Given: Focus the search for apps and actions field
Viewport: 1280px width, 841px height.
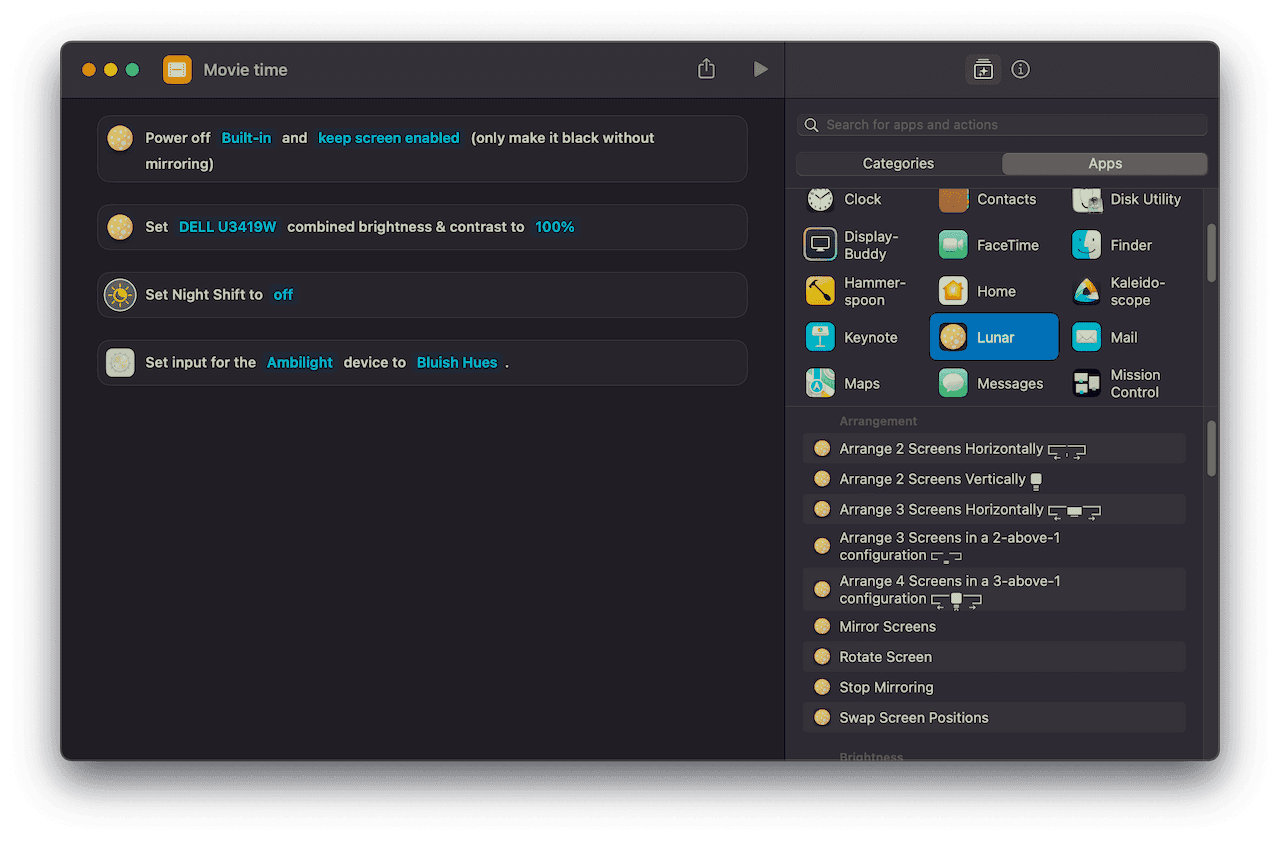Looking at the screenshot, I should click(x=1002, y=125).
